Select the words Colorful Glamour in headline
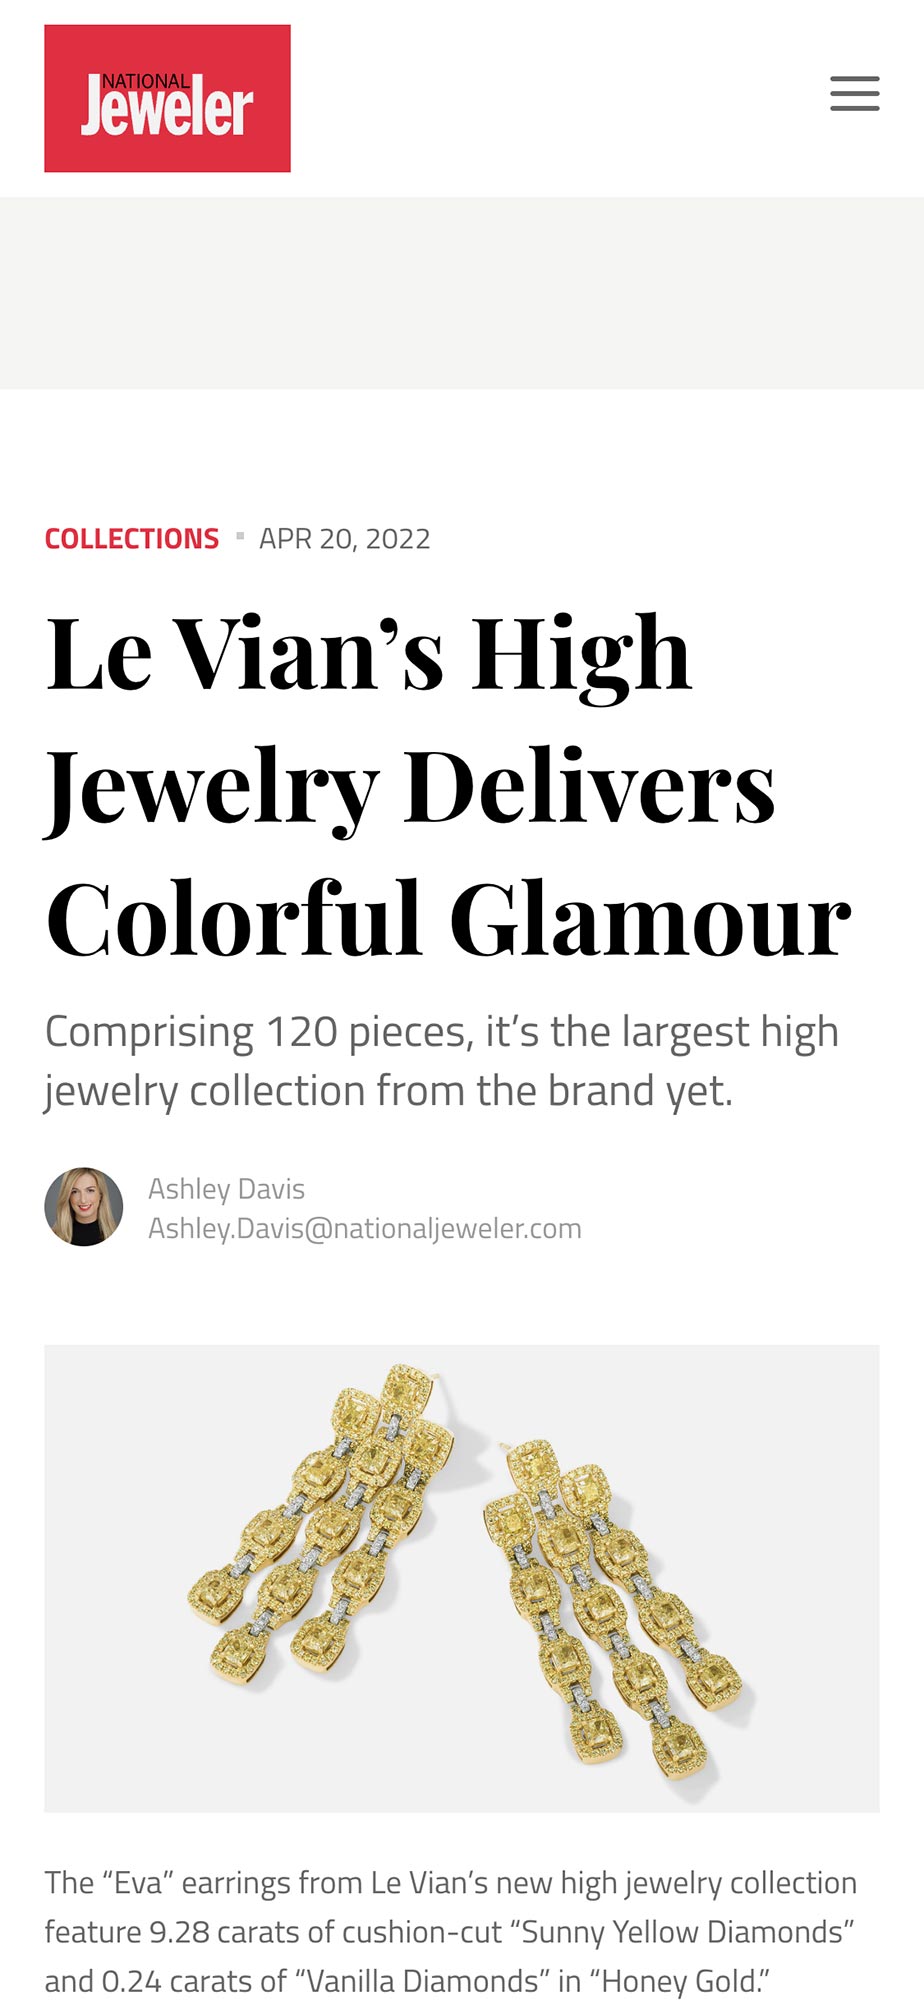 tap(448, 920)
